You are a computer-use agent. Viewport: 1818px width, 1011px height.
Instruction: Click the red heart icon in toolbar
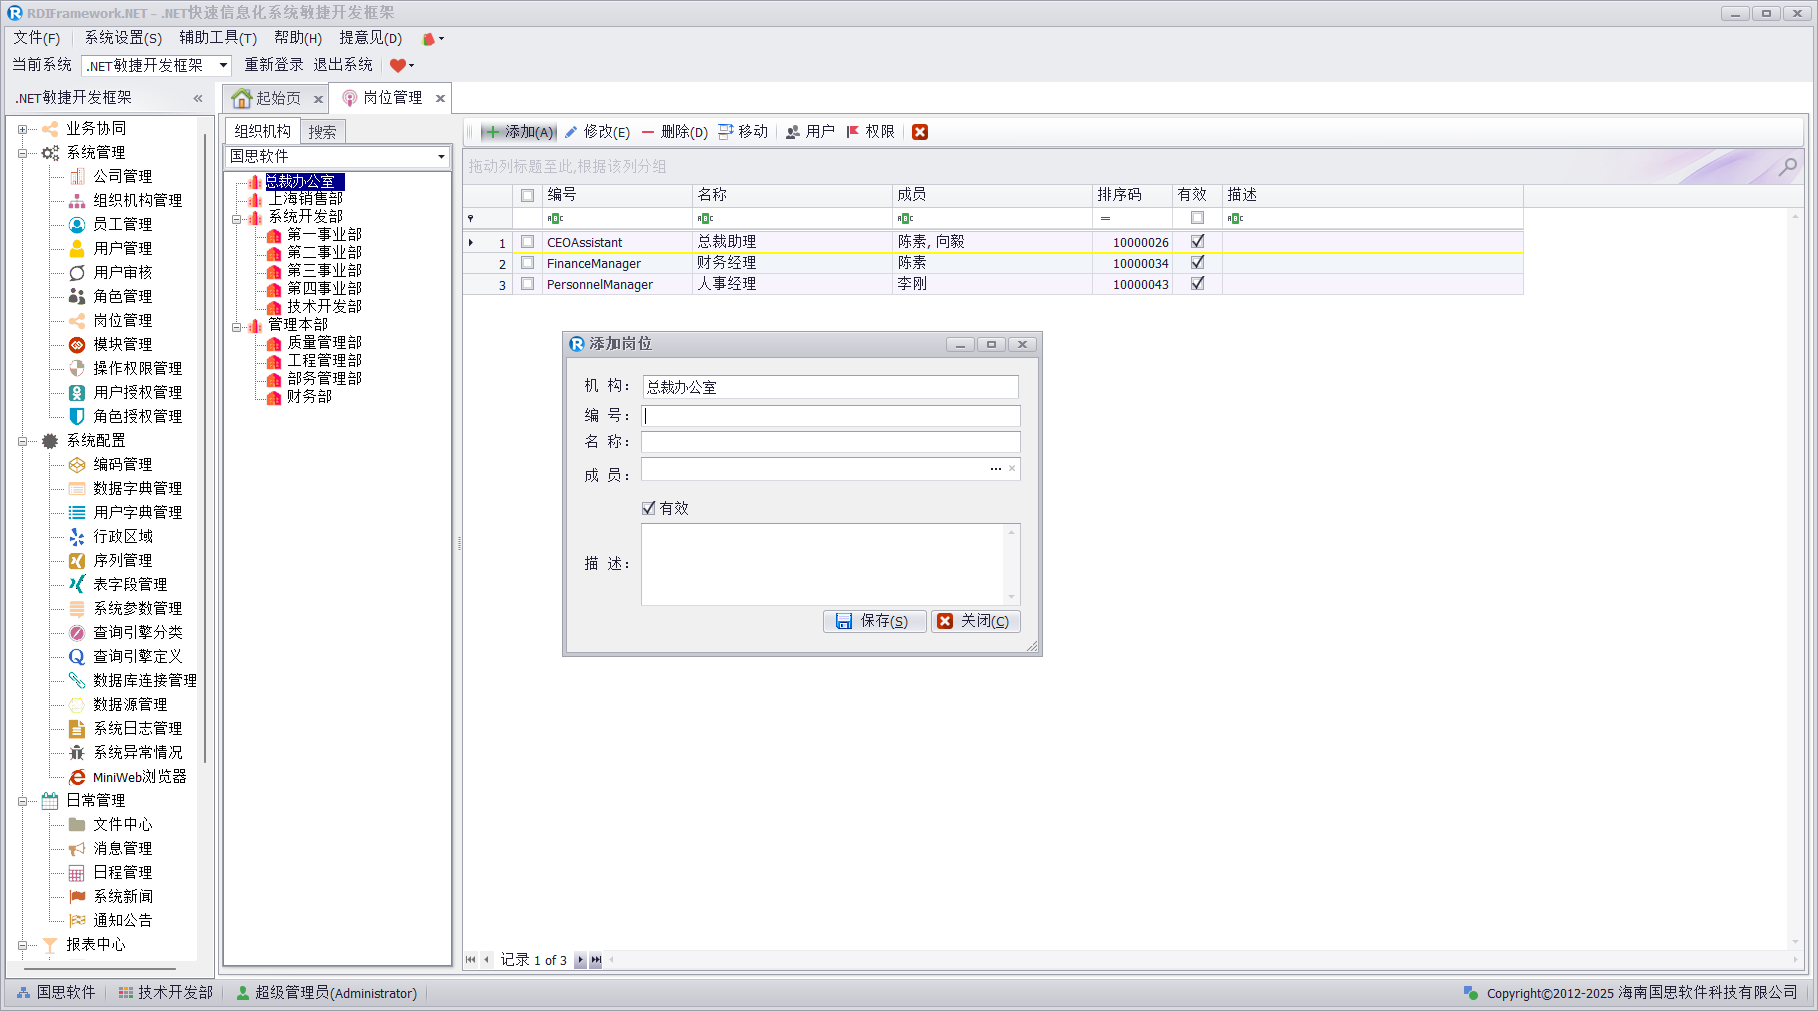pos(397,66)
